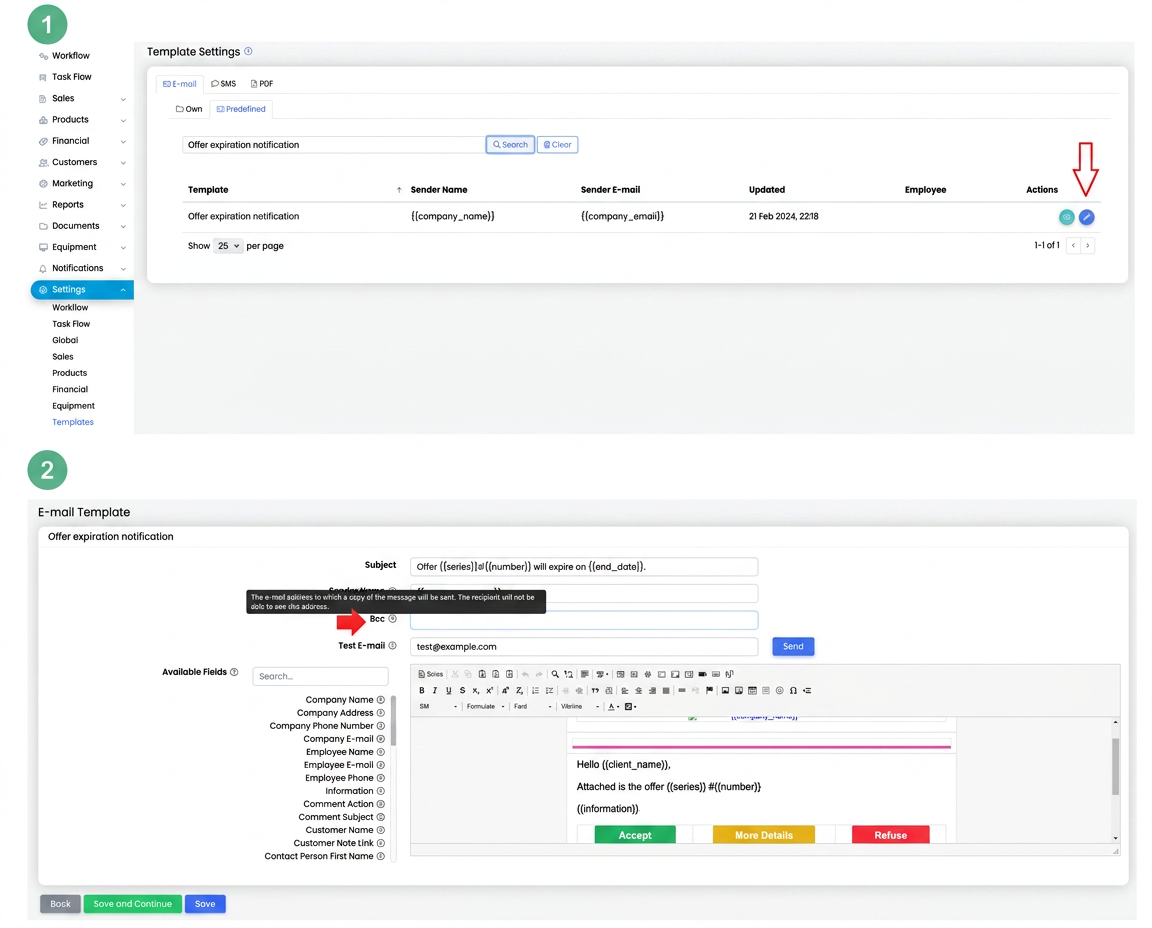Switch to the Own templates tab
Screen dimensions: 1152x928
189,109
